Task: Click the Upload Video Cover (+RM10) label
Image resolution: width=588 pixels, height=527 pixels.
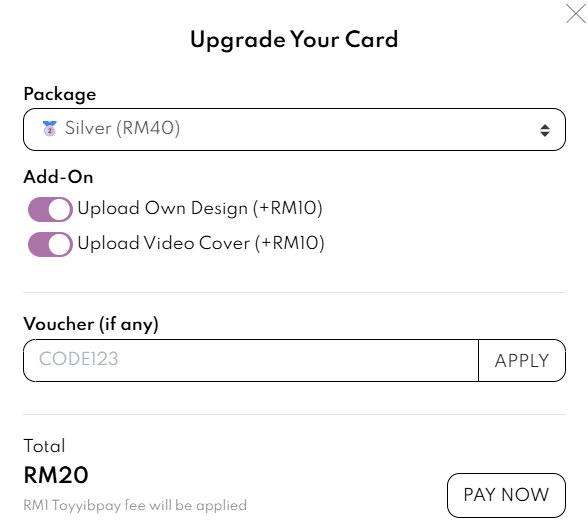Action: 201,243
